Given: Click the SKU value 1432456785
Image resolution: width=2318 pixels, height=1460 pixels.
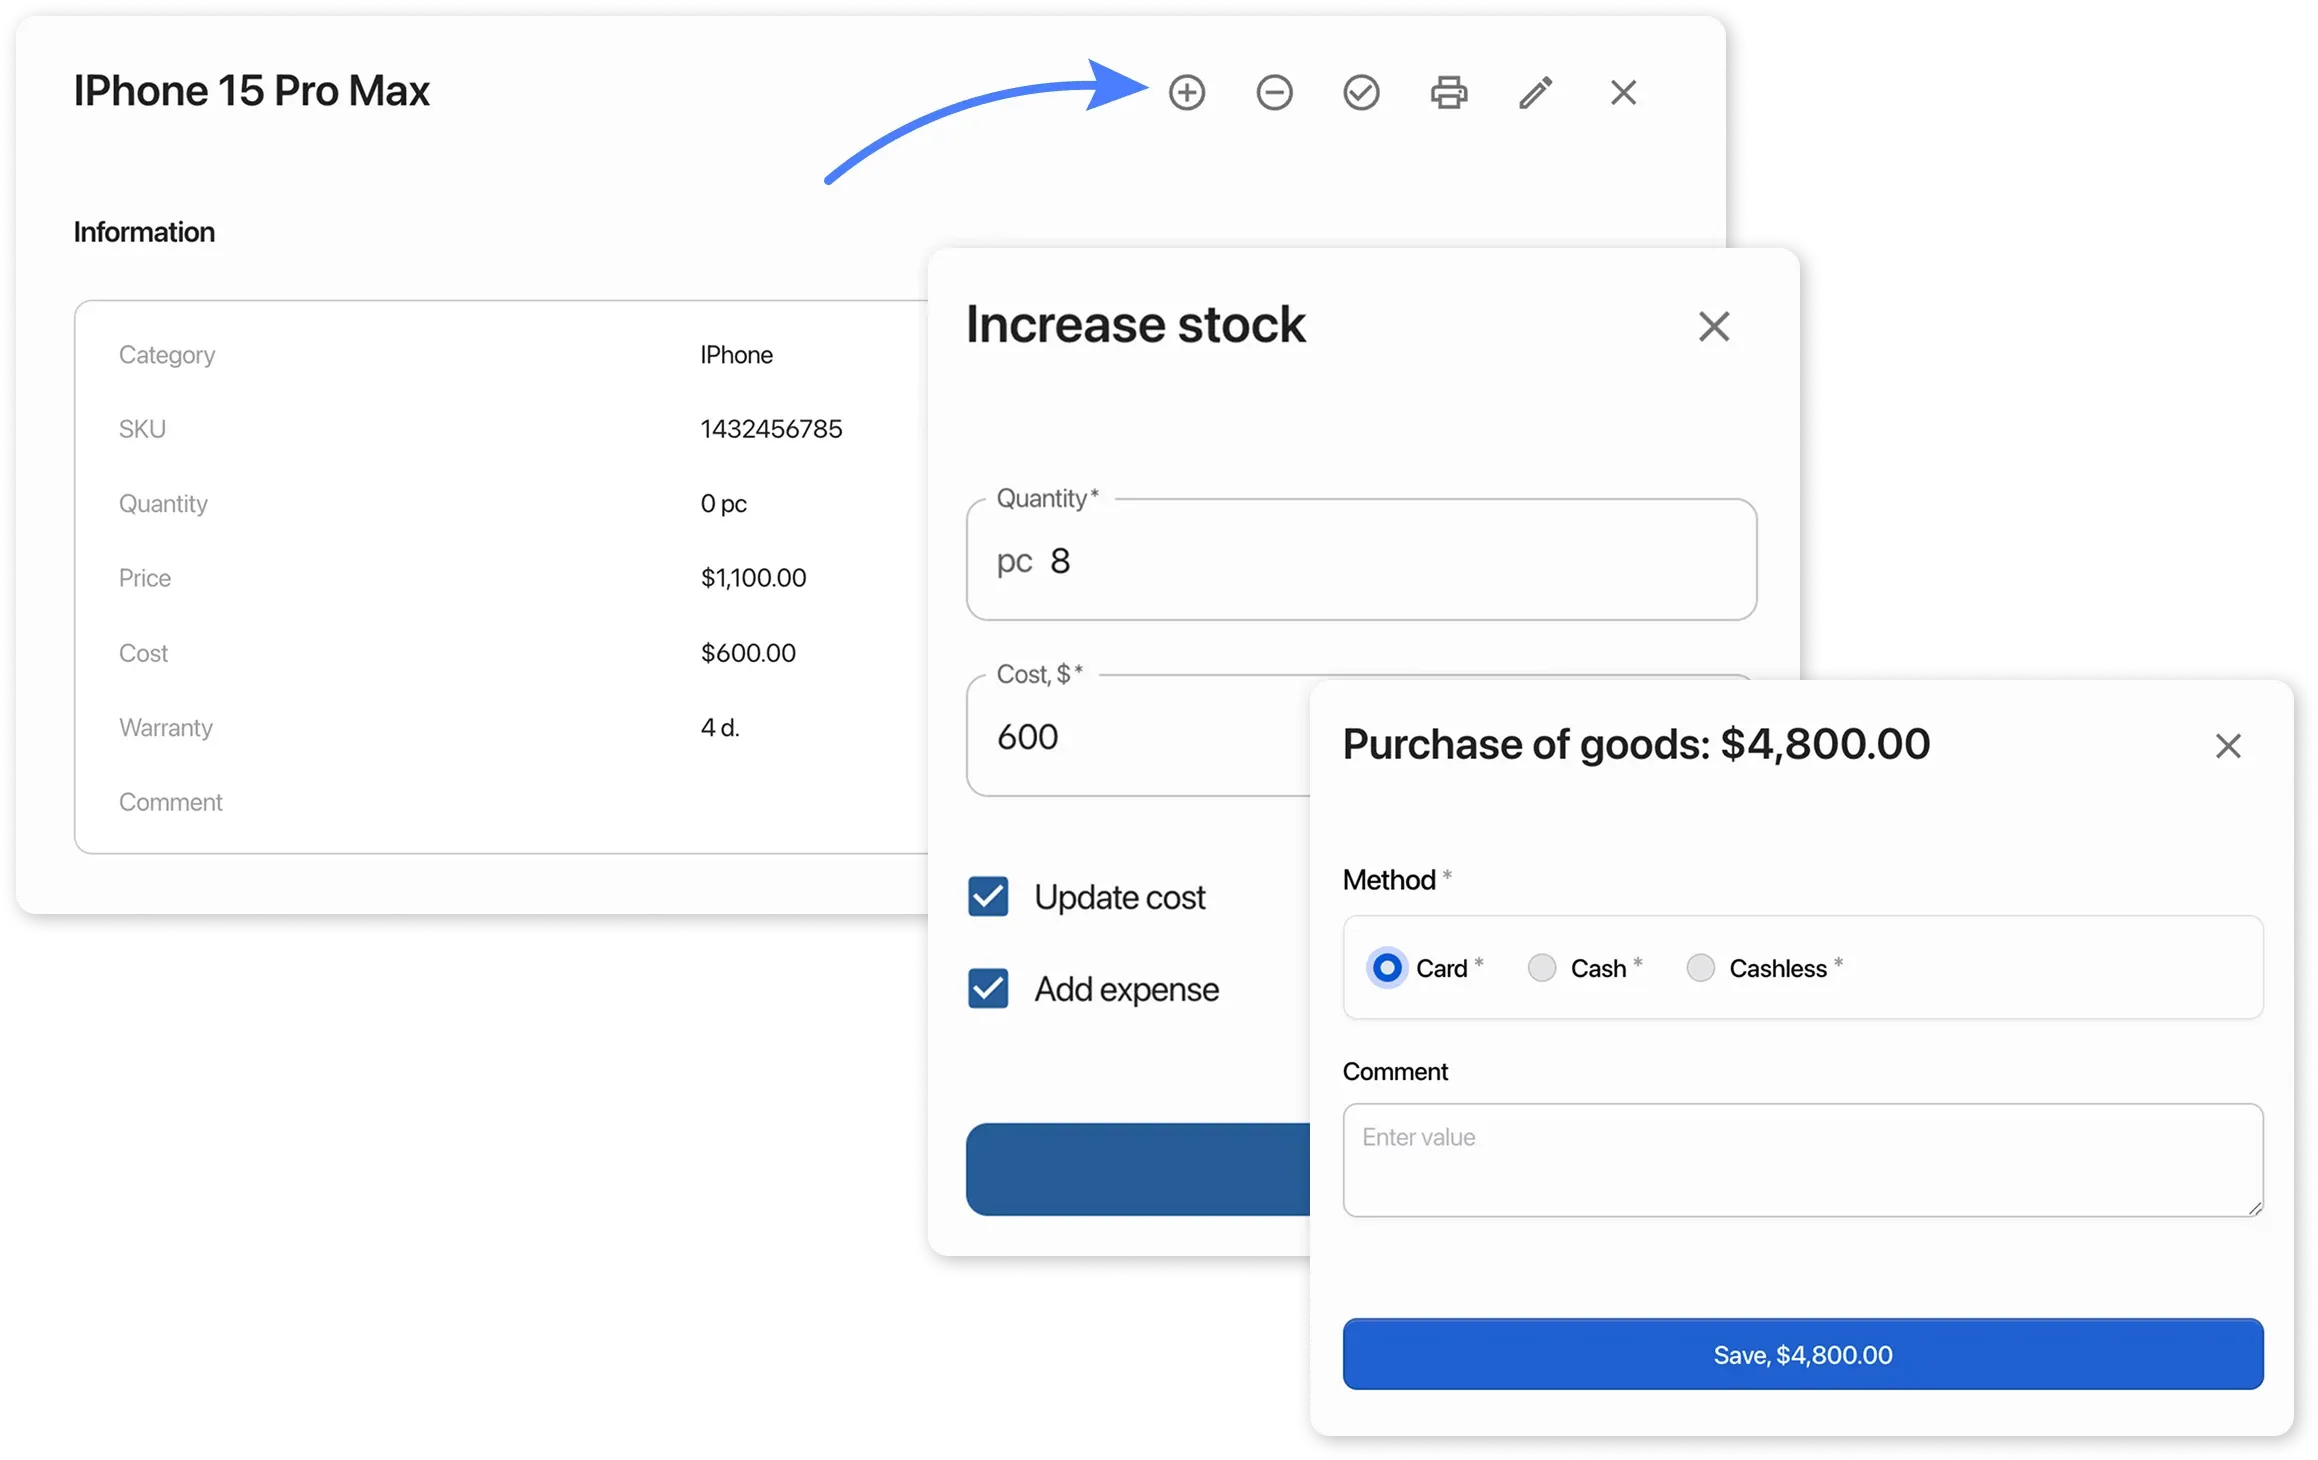Looking at the screenshot, I should tap(771, 429).
